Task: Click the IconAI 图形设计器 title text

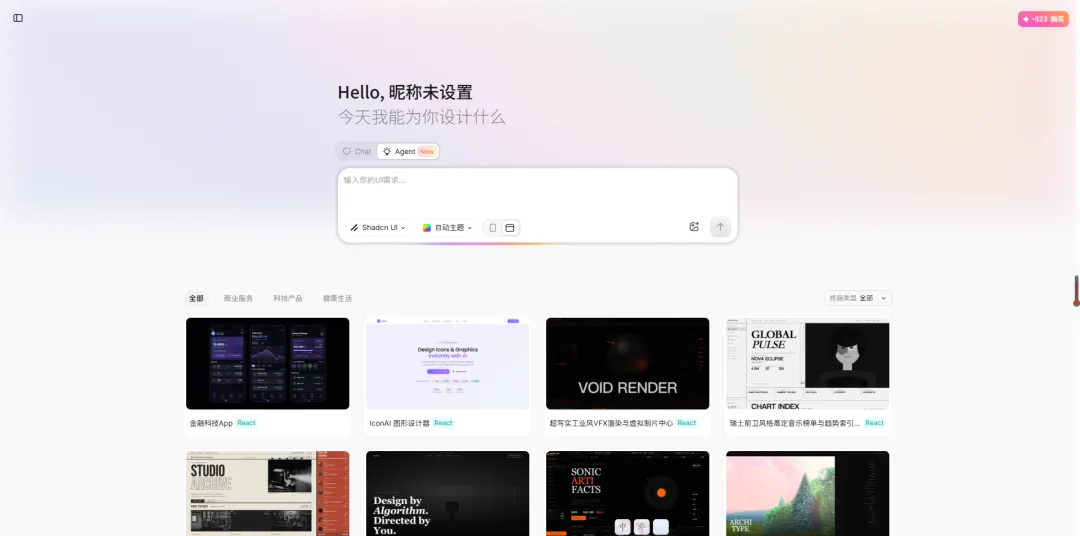Action: point(399,423)
